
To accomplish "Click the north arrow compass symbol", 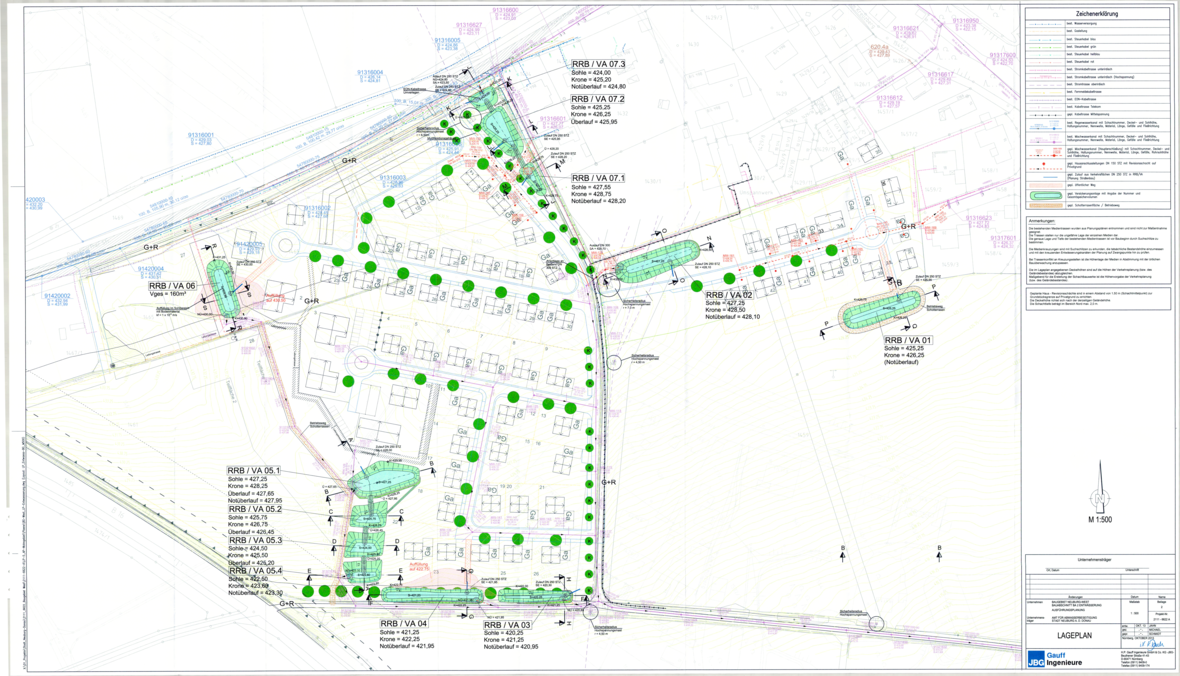I will (1099, 495).
